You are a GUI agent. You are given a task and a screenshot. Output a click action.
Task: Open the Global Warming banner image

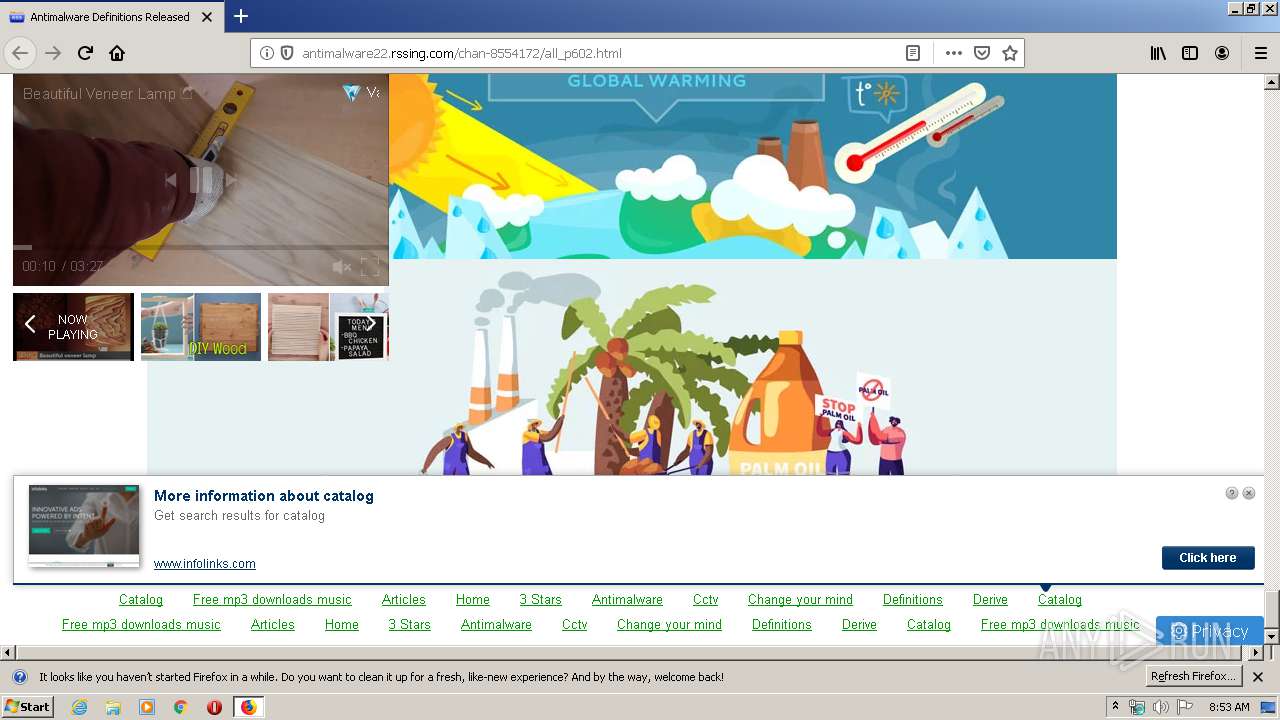752,166
